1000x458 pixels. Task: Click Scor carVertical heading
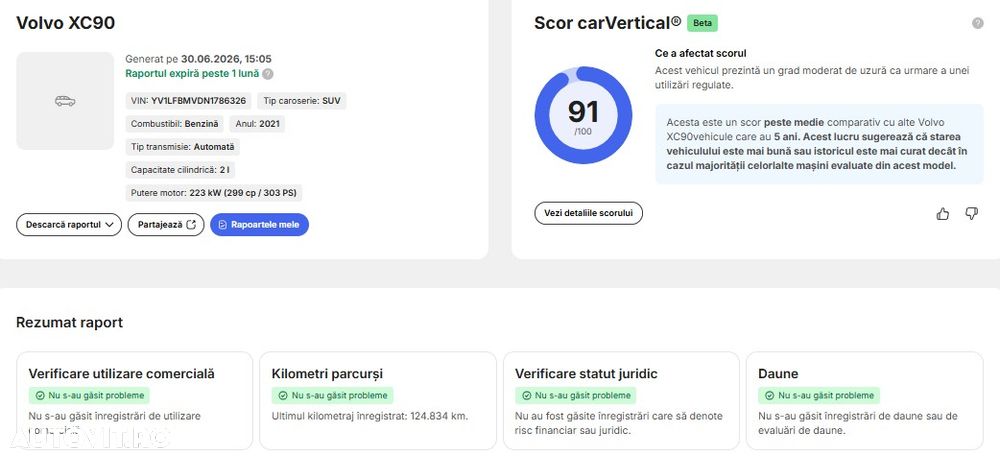pos(608,23)
